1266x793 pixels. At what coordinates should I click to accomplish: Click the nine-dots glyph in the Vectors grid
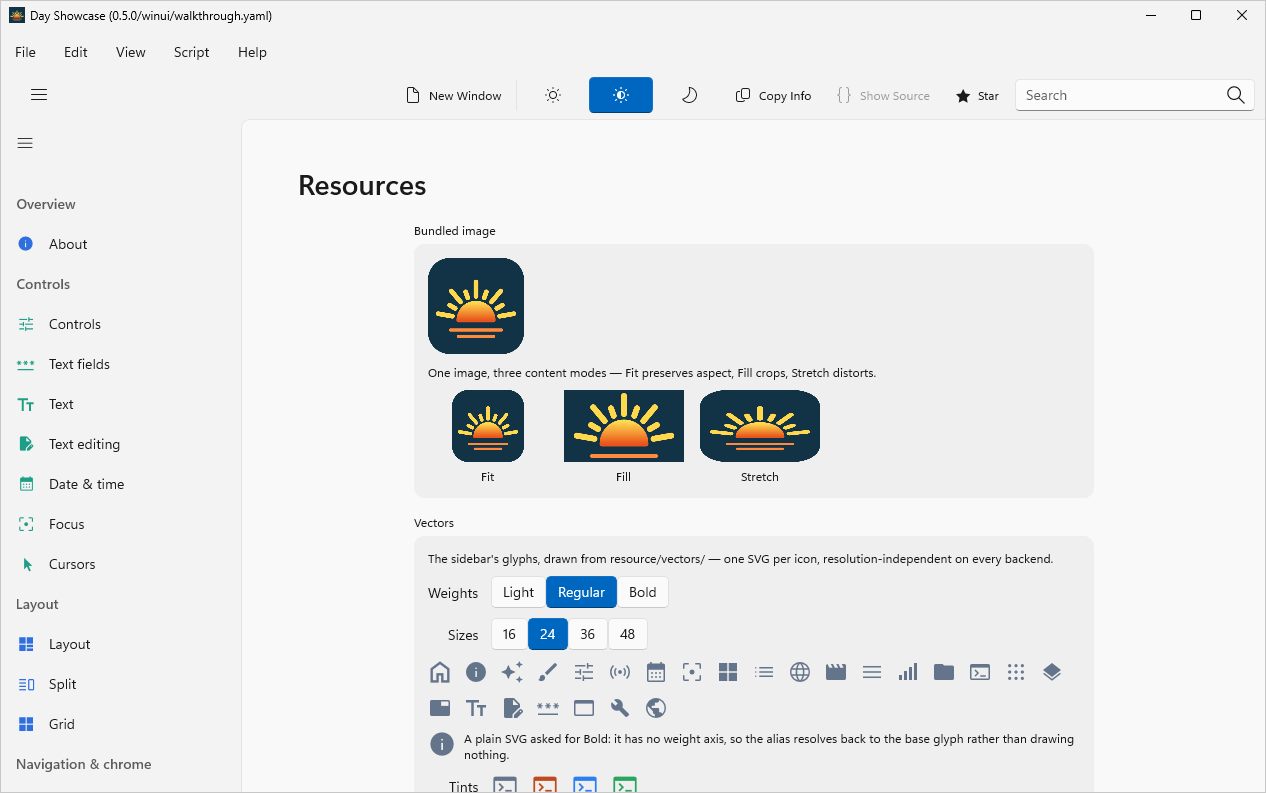1016,672
